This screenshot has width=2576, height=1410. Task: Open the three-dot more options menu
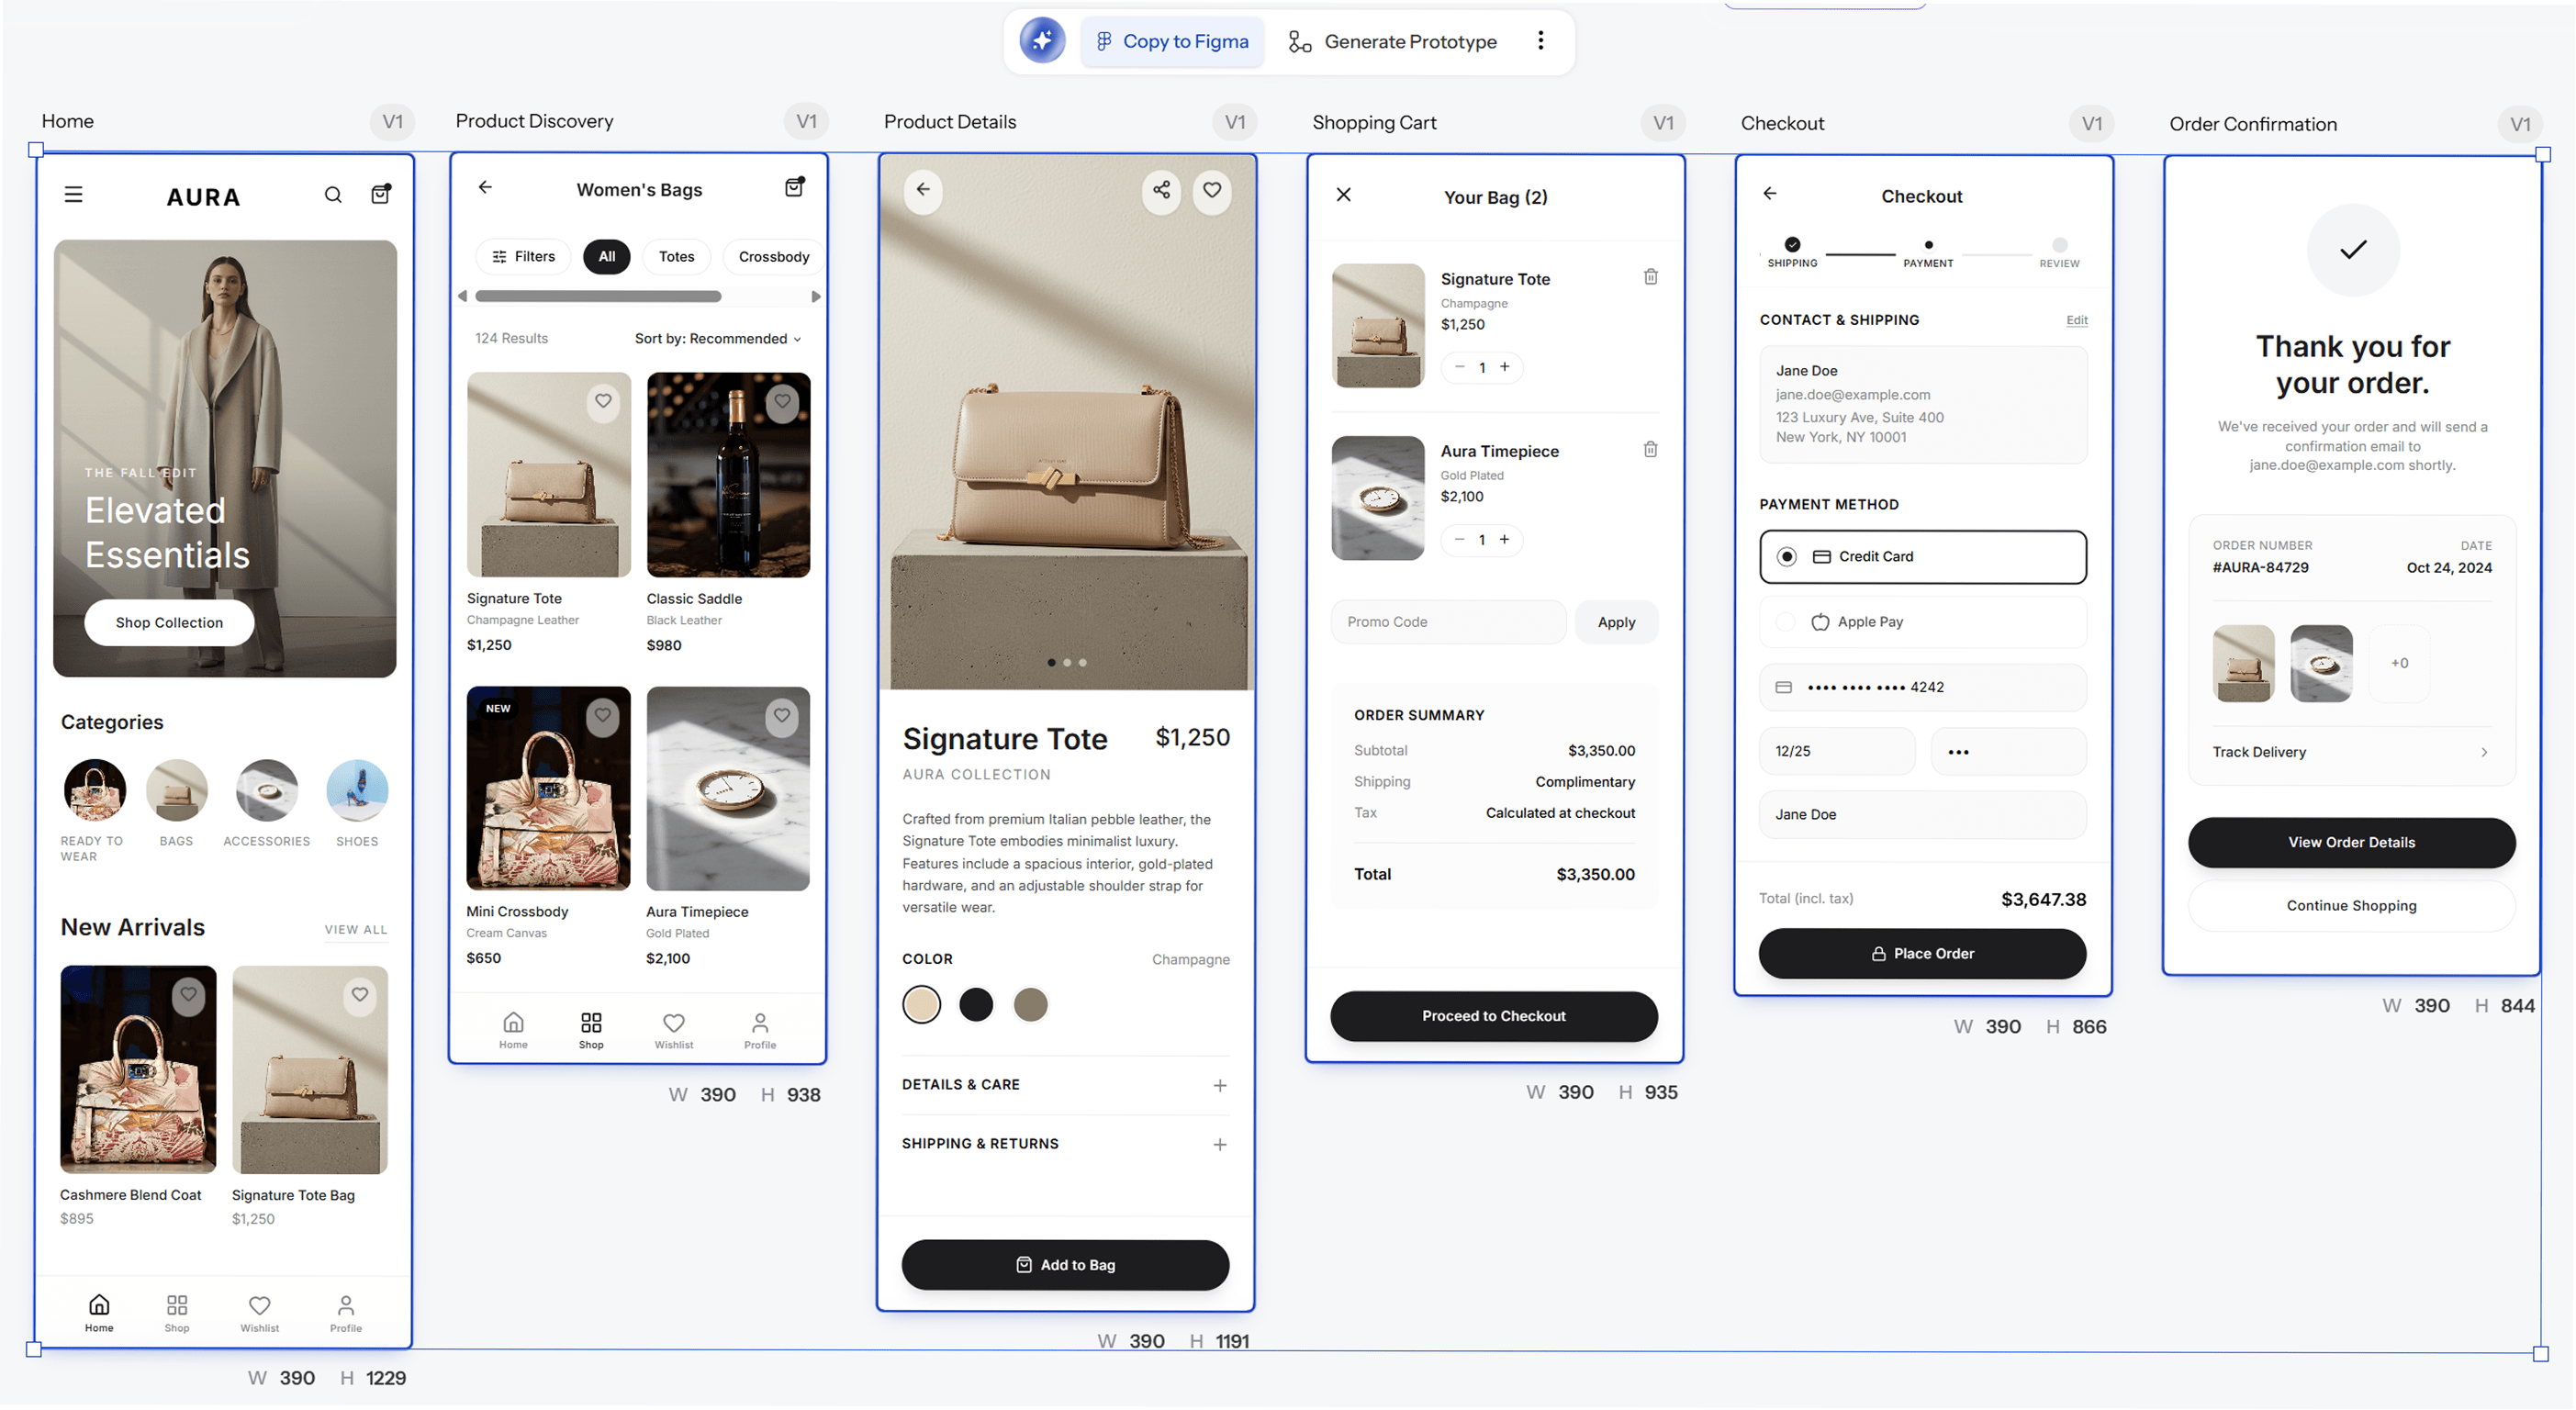point(1540,41)
